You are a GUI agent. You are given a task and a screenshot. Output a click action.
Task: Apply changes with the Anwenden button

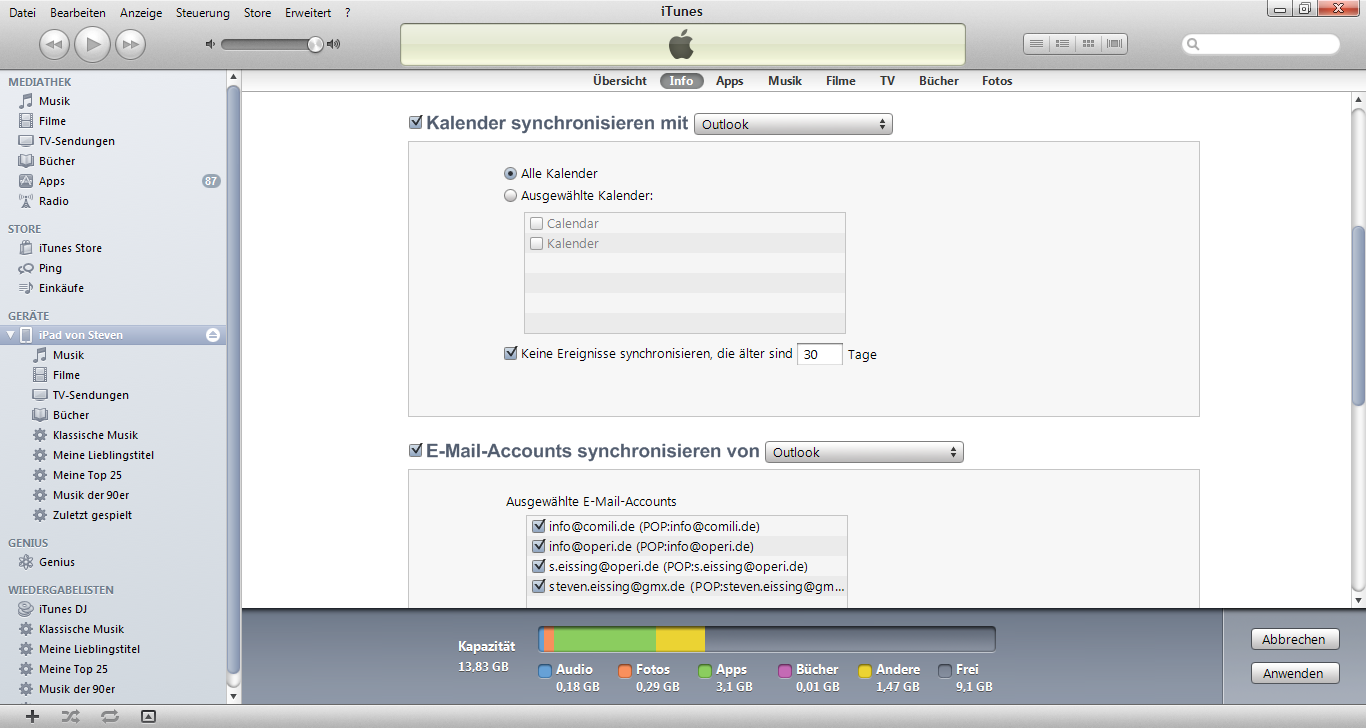point(1294,673)
